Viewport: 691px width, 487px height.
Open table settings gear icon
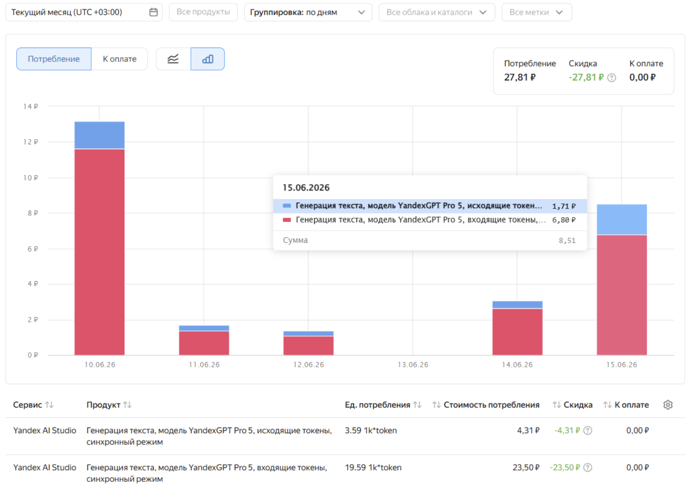click(668, 405)
